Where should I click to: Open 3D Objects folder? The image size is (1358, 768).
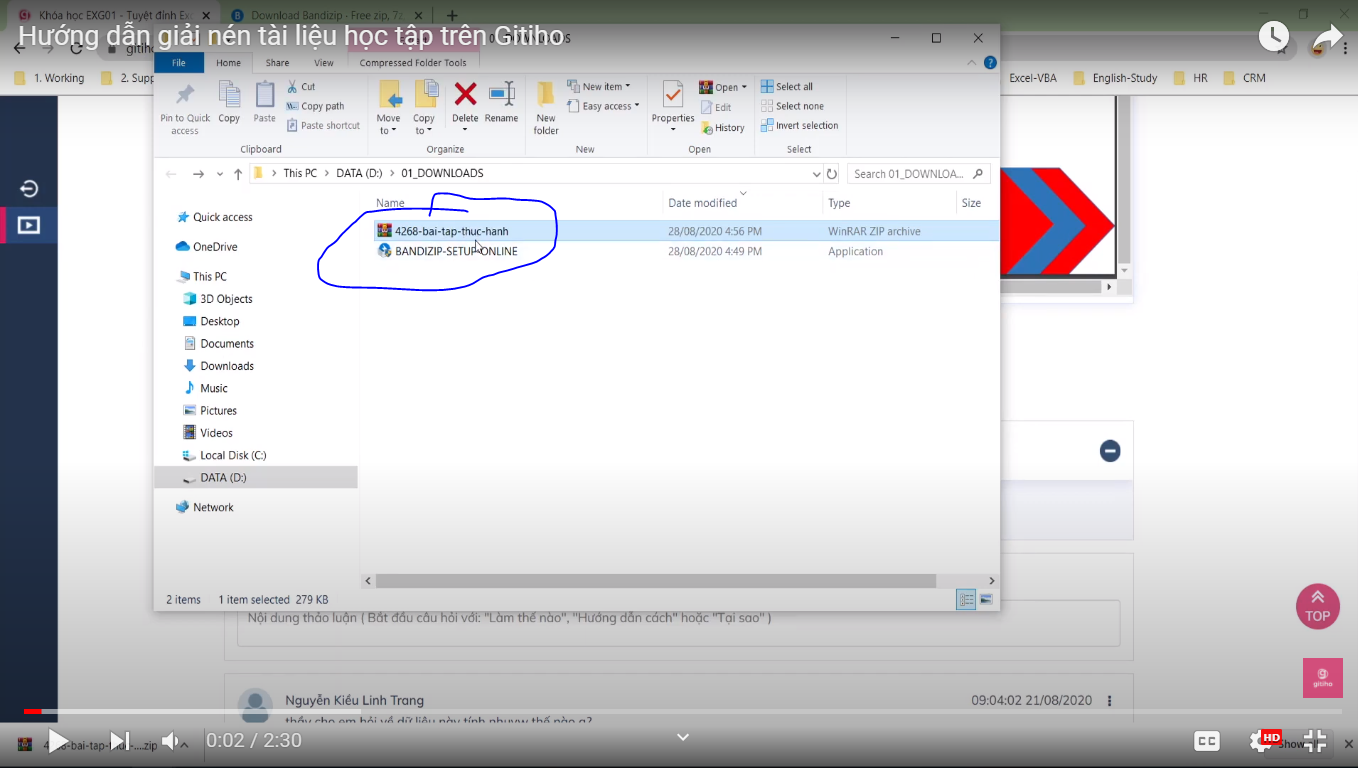pos(218,299)
